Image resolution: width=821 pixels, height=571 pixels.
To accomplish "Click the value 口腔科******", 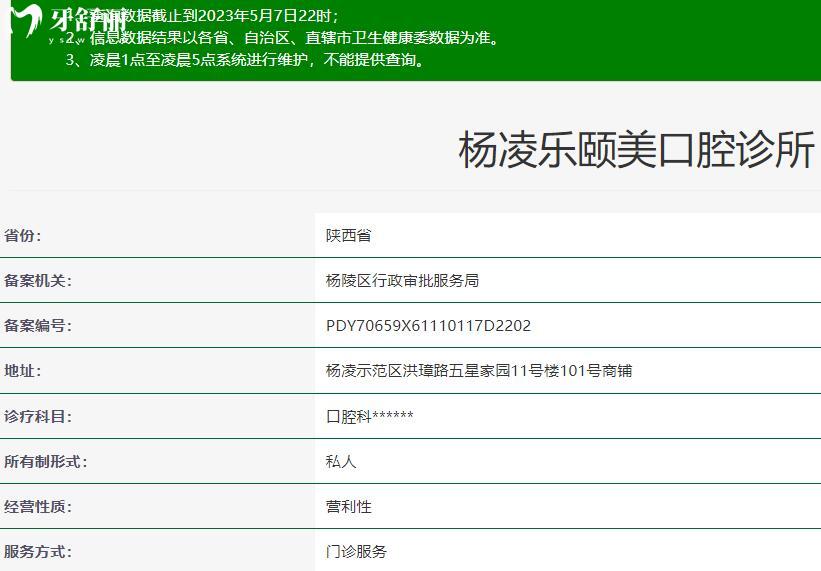I will point(370,417).
